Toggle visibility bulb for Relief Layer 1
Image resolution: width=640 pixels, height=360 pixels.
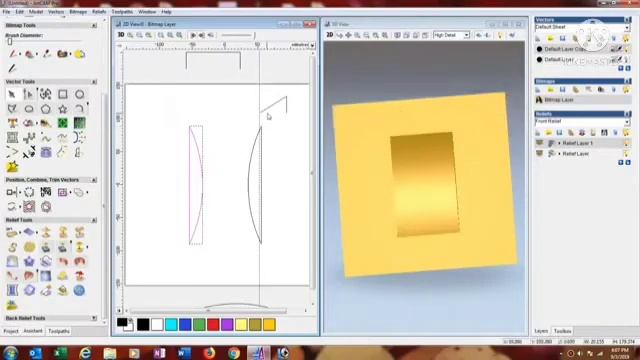626,143
